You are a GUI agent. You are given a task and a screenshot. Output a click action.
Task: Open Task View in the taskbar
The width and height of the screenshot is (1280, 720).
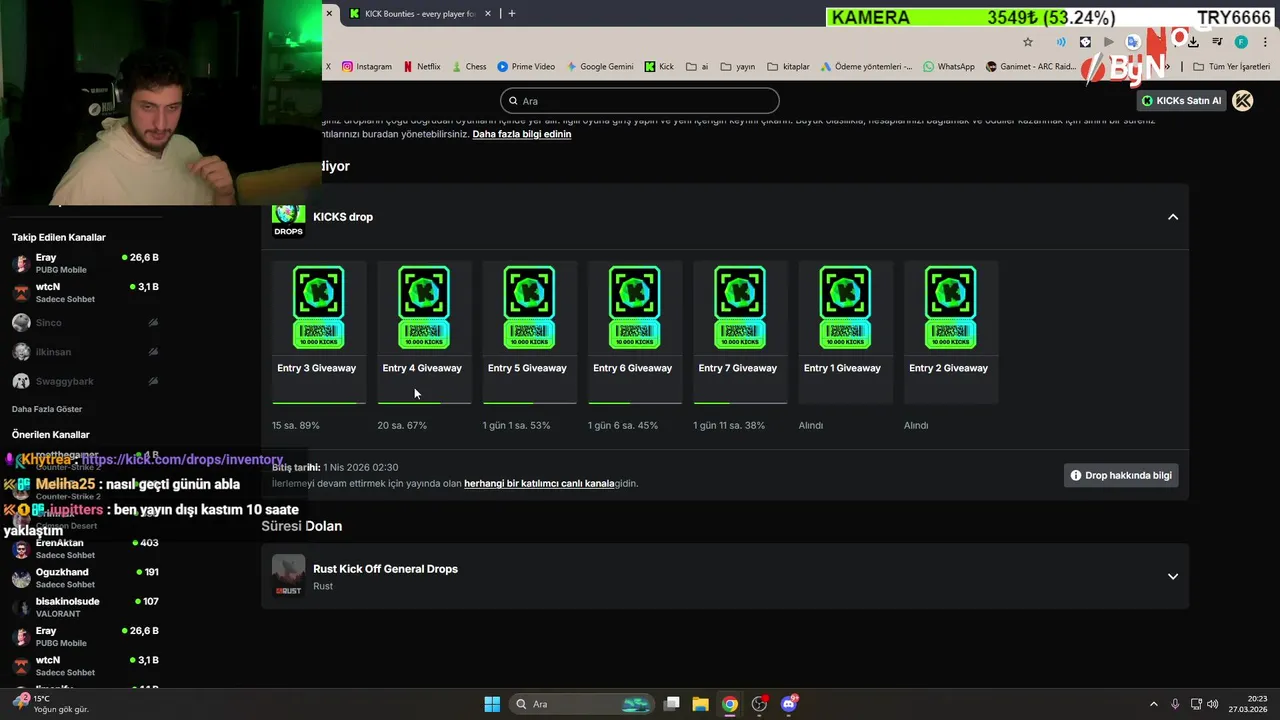[x=672, y=704]
